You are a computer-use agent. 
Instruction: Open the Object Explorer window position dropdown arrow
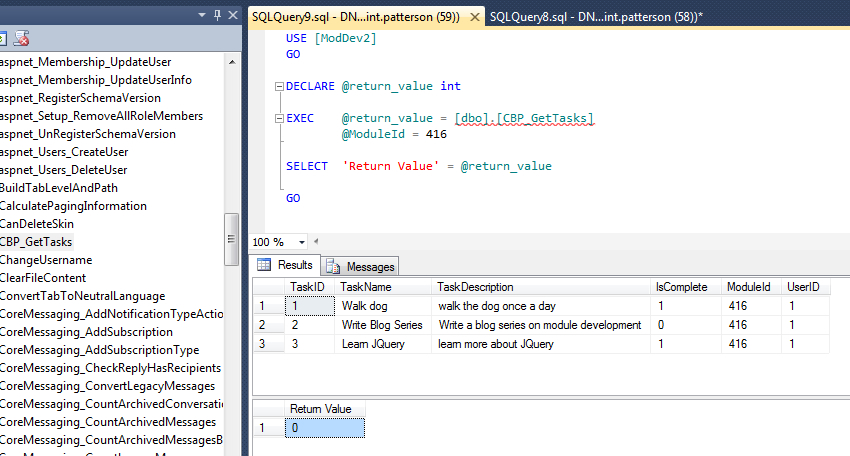click(202, 15)
